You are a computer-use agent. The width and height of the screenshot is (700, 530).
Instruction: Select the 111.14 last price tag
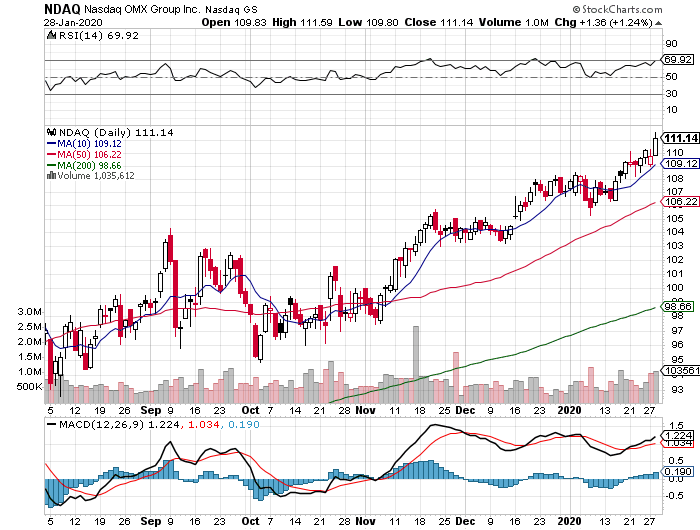pyautogui.click(x=680, y=138)
